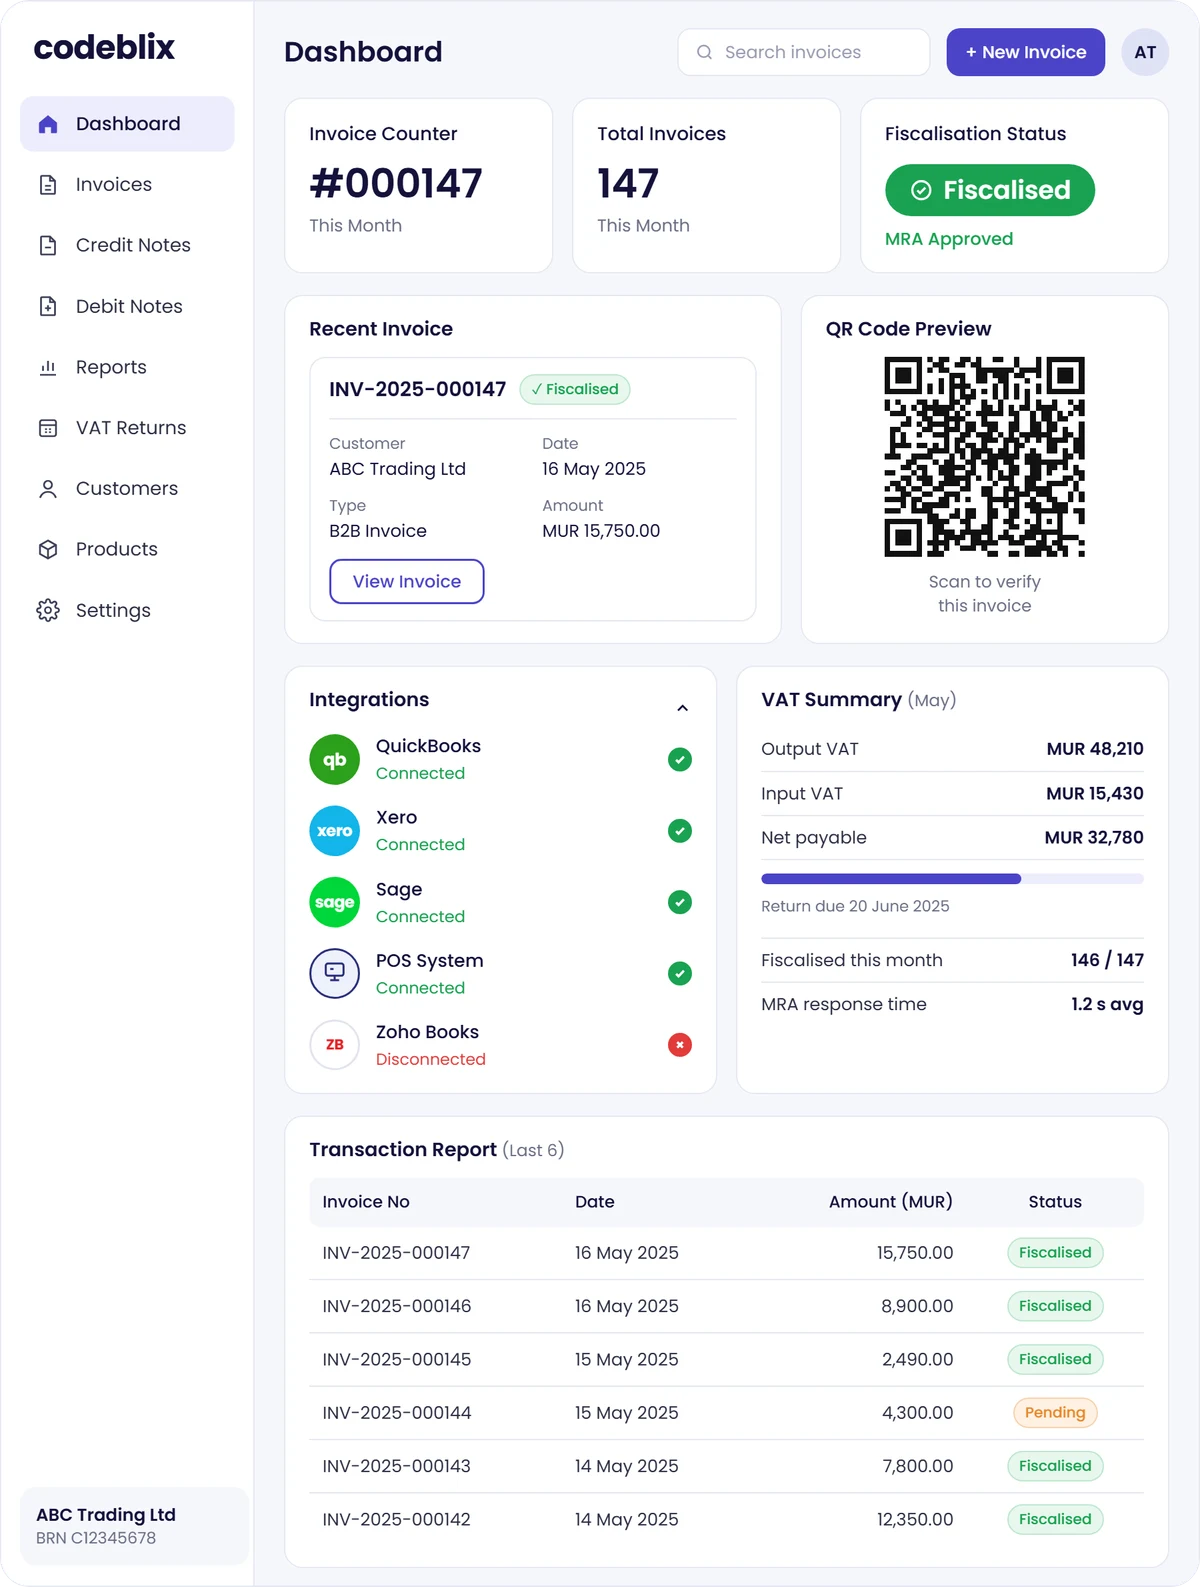Click Fiscalised badge beside INV-2025-000147 heading
Image resolution: width=1200 pixels, height=1587 pixels.
575,389
